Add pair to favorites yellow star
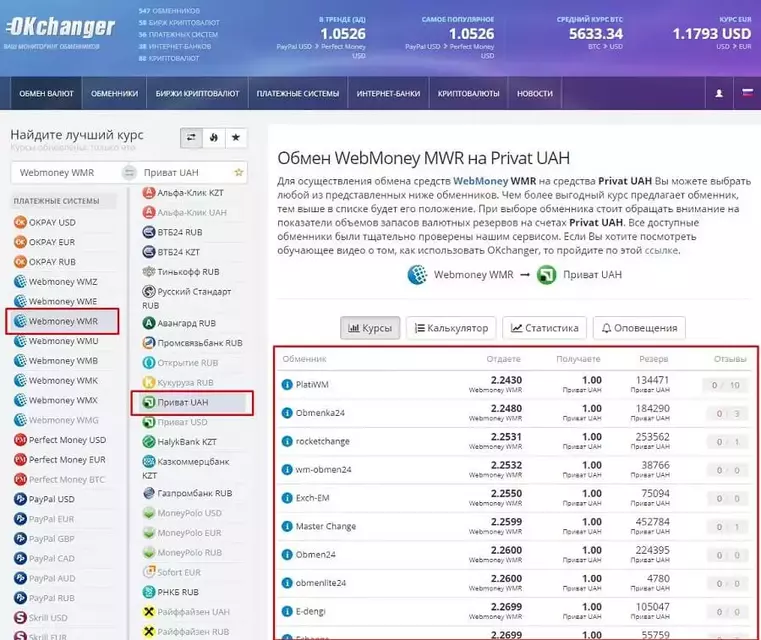 pos(238,172)
